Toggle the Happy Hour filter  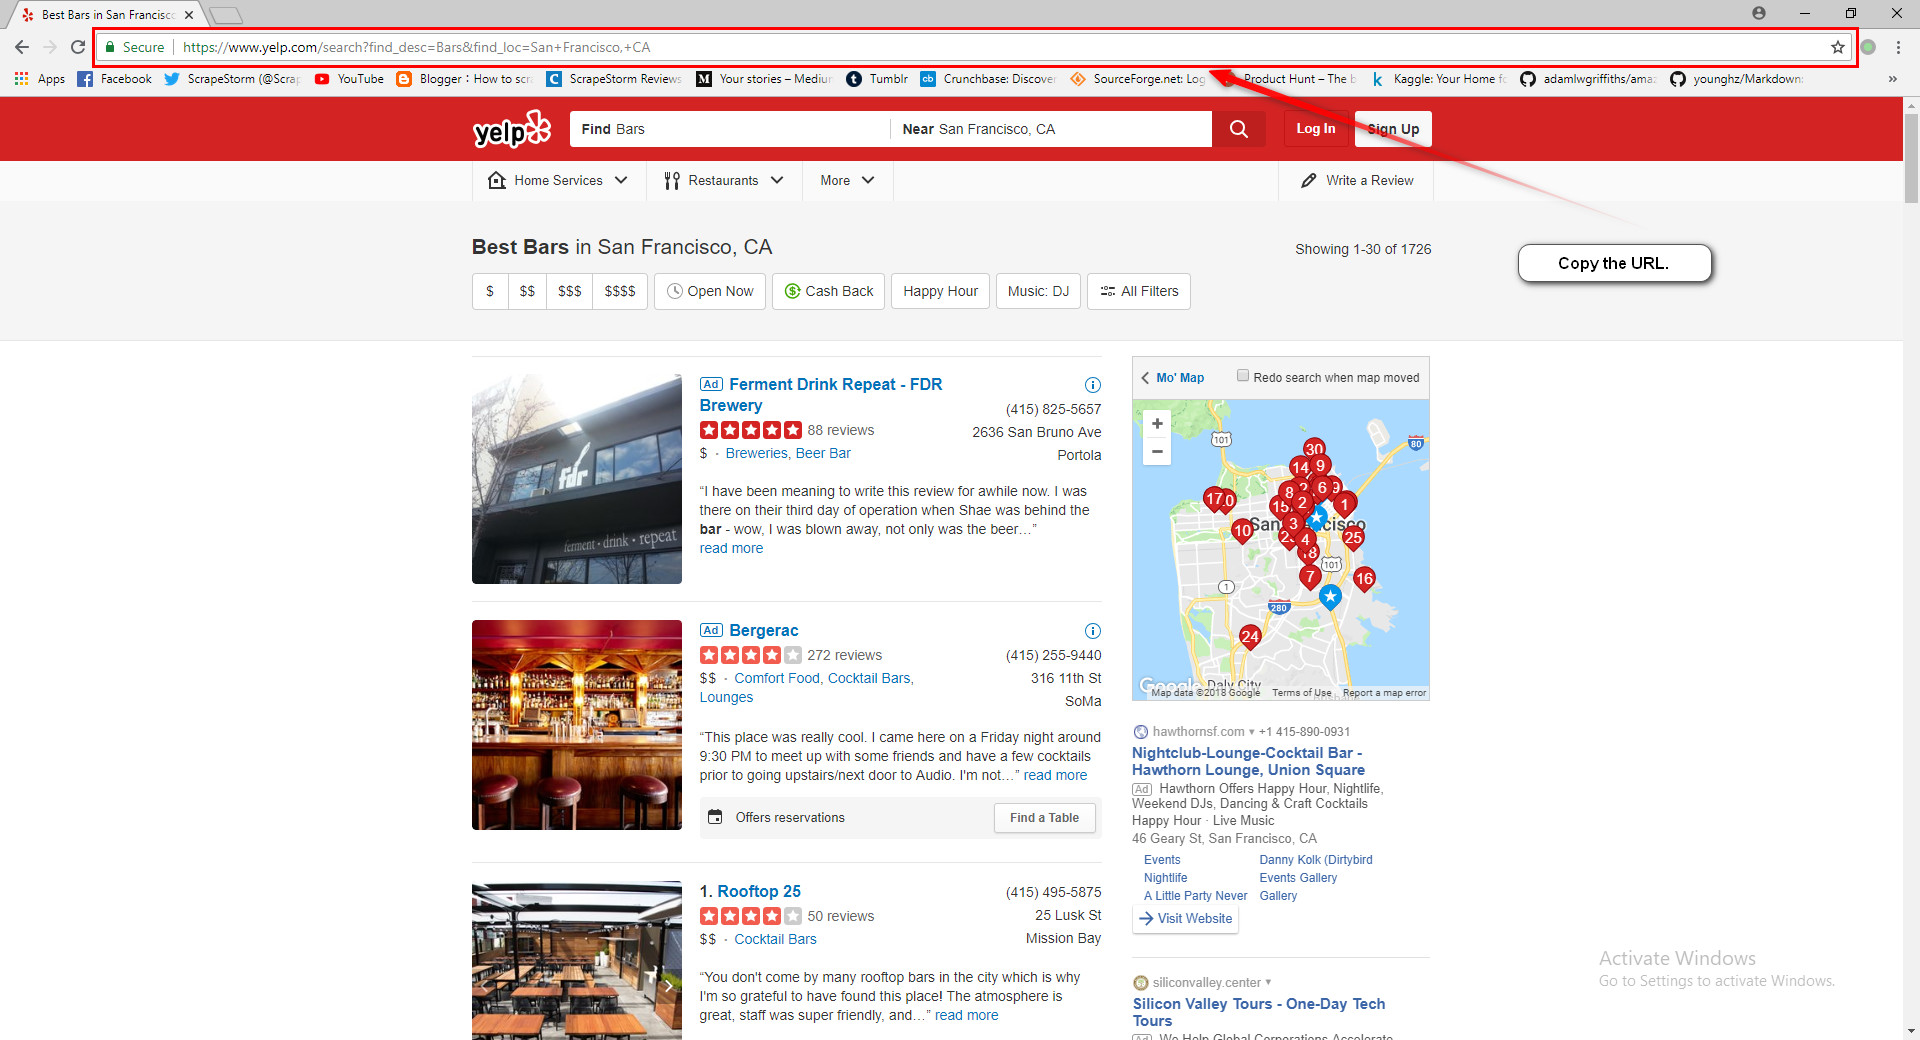pyautogui.click(x=940, y=291)
